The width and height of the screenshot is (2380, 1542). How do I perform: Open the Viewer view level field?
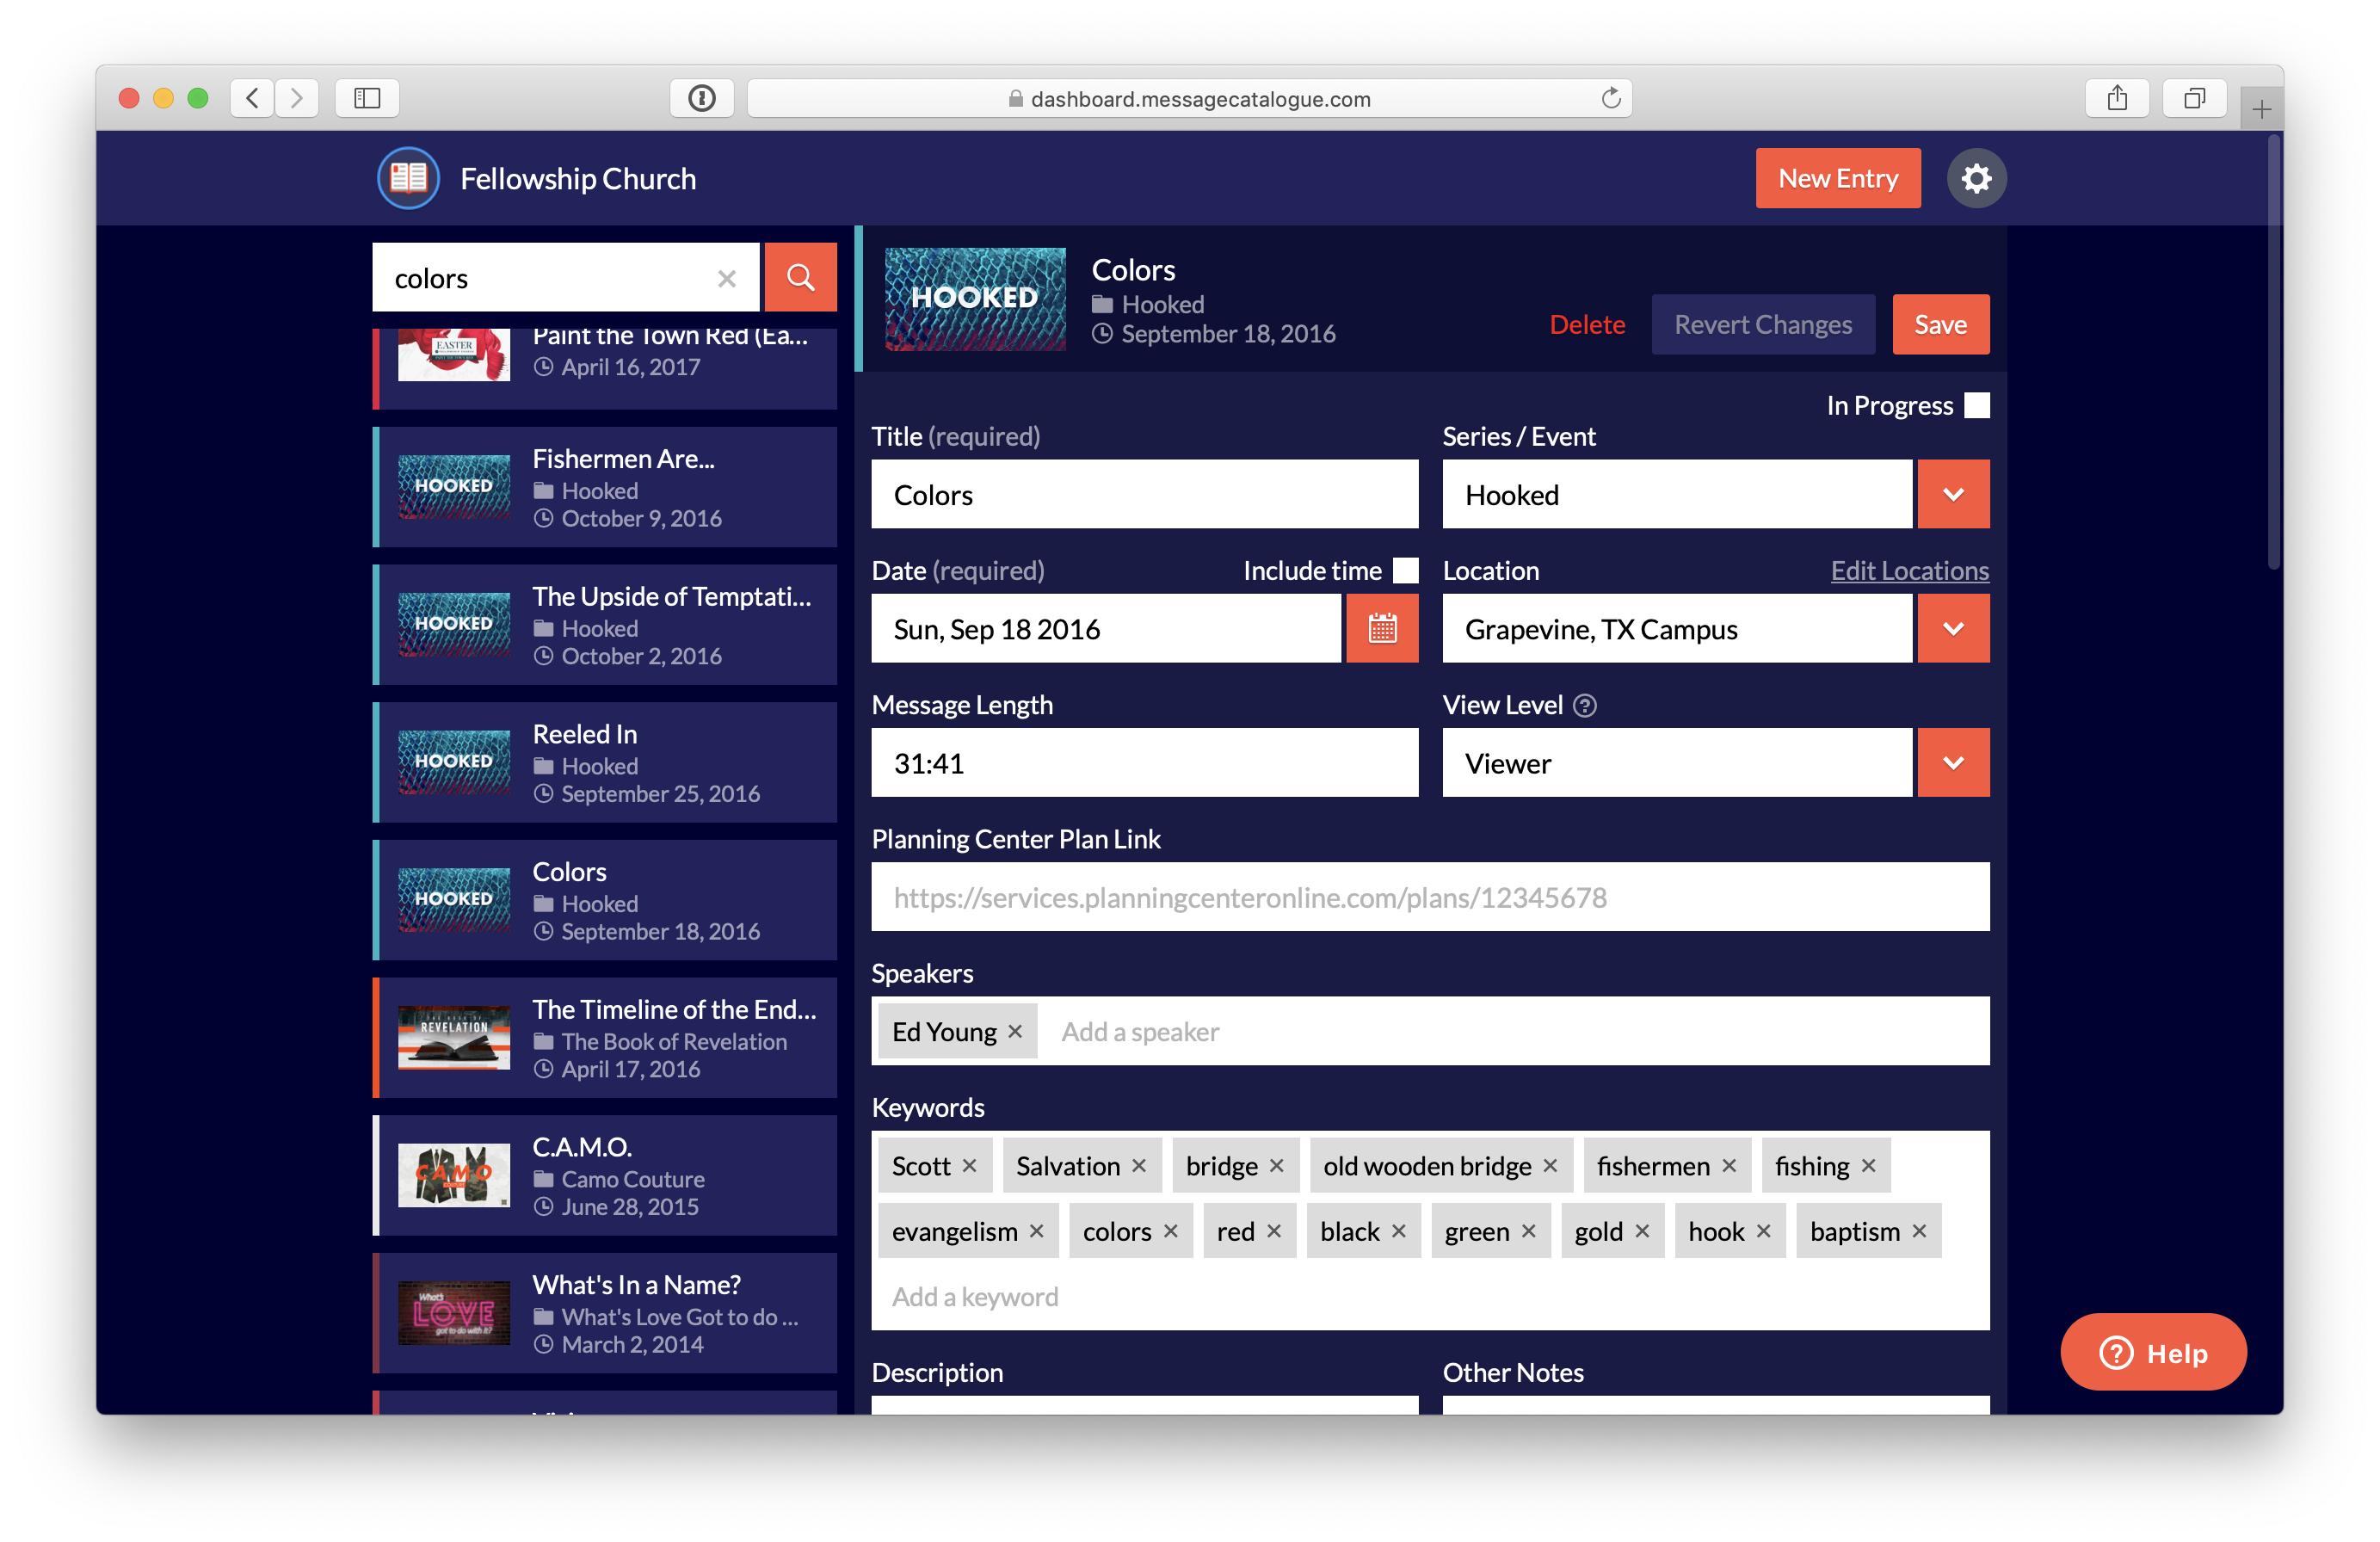tap(1677, 763)
